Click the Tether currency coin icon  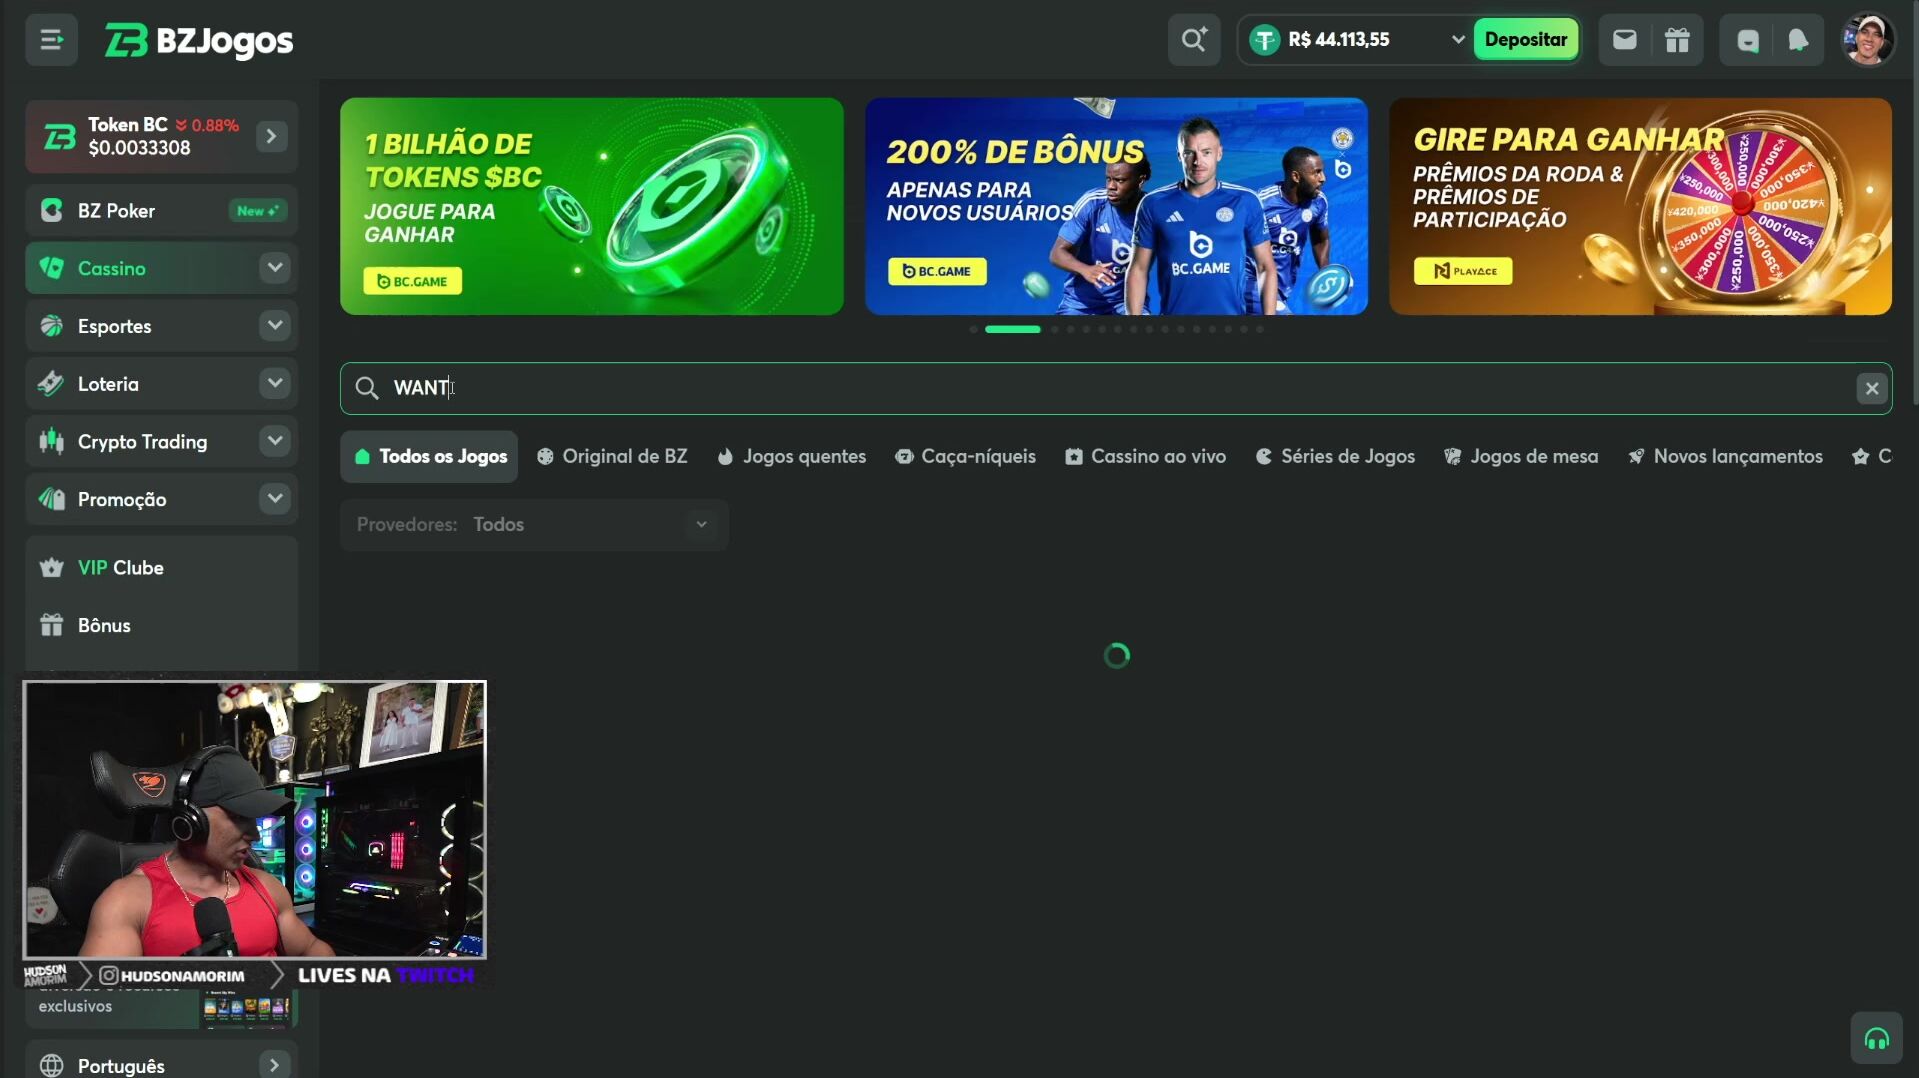click(x=1265, y=40)
